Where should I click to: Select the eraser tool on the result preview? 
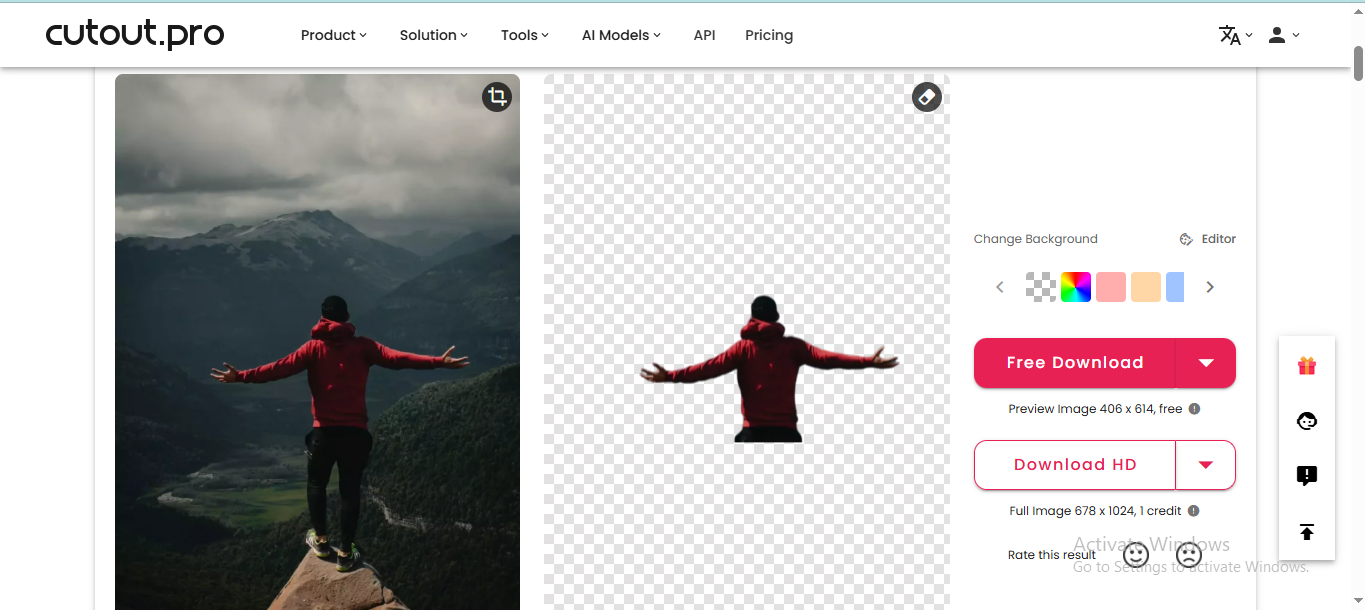[926, 96]
